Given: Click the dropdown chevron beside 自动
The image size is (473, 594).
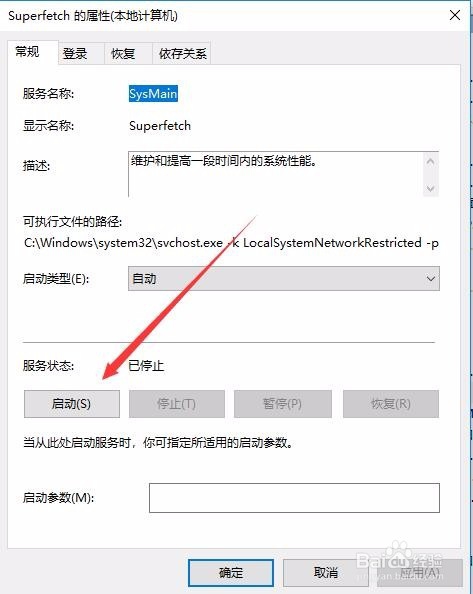Looking at the screenshot, I should pos(430,279).
